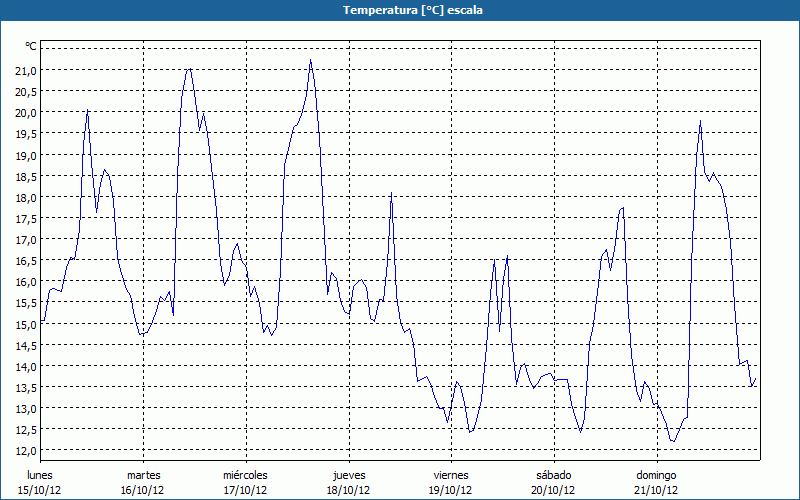This screenshot has height=500, width=800.
Task: Click the °C unit label on the axis
Action: 31,46
